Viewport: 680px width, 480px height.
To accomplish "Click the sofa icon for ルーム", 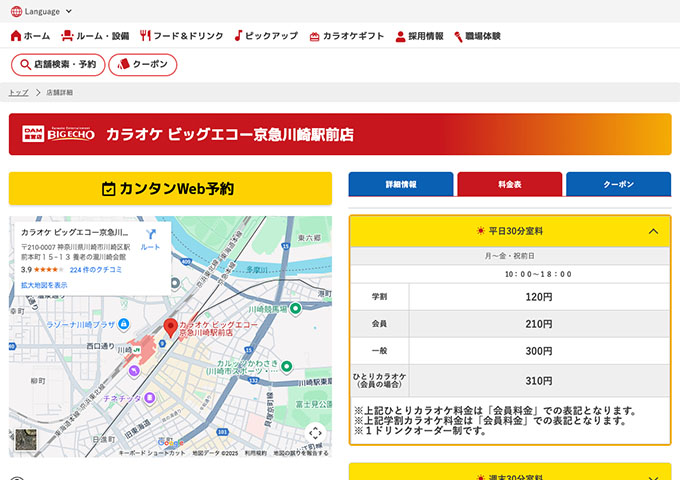I will tap(67, 36).
